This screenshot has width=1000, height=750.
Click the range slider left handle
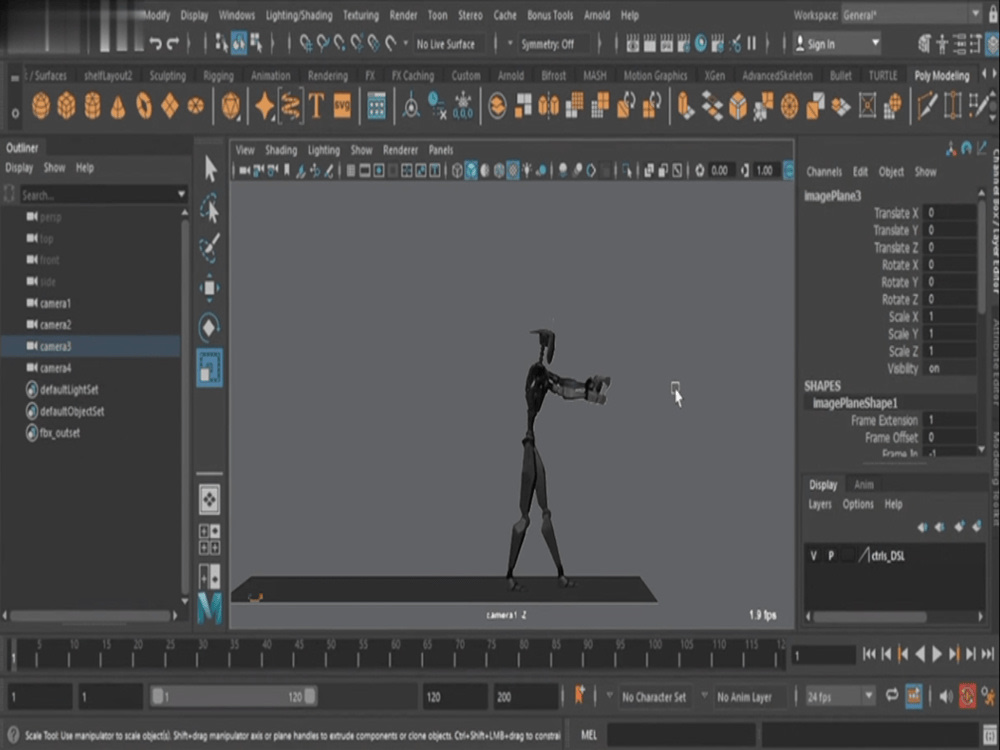pos(157,696)
